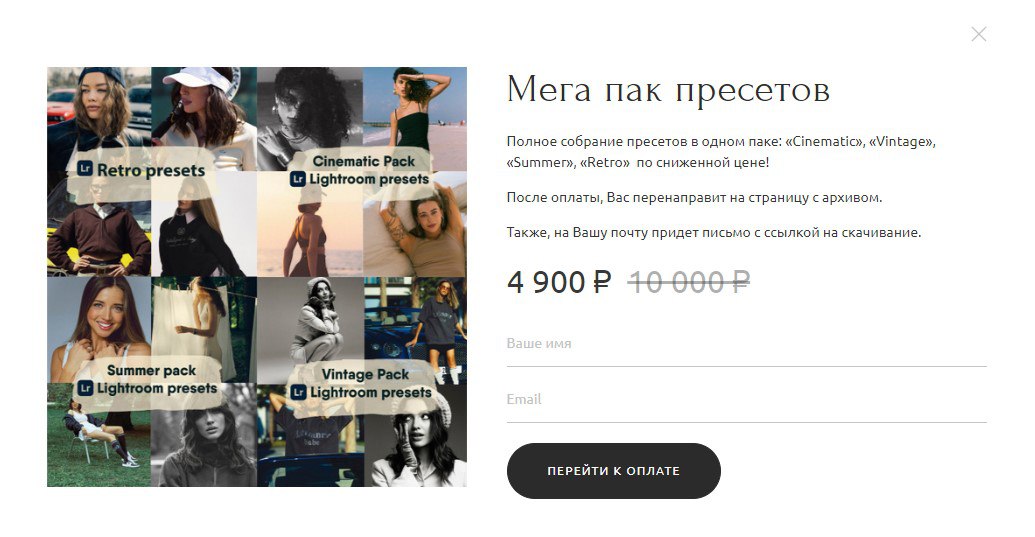Click the Retro presets label text
The width and height of the screenshot is (1035, 537).
[151, 170]
